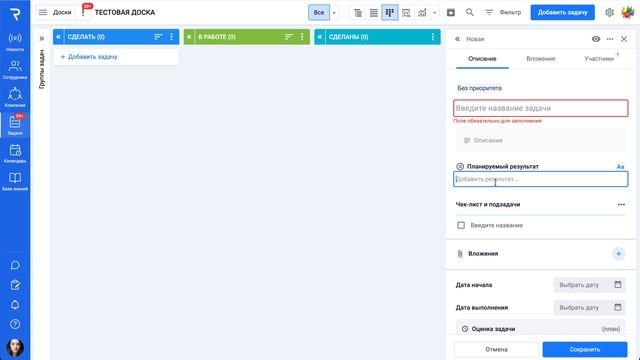
Task: Switch to the Вложения tab
Action: tap(540, 59)
